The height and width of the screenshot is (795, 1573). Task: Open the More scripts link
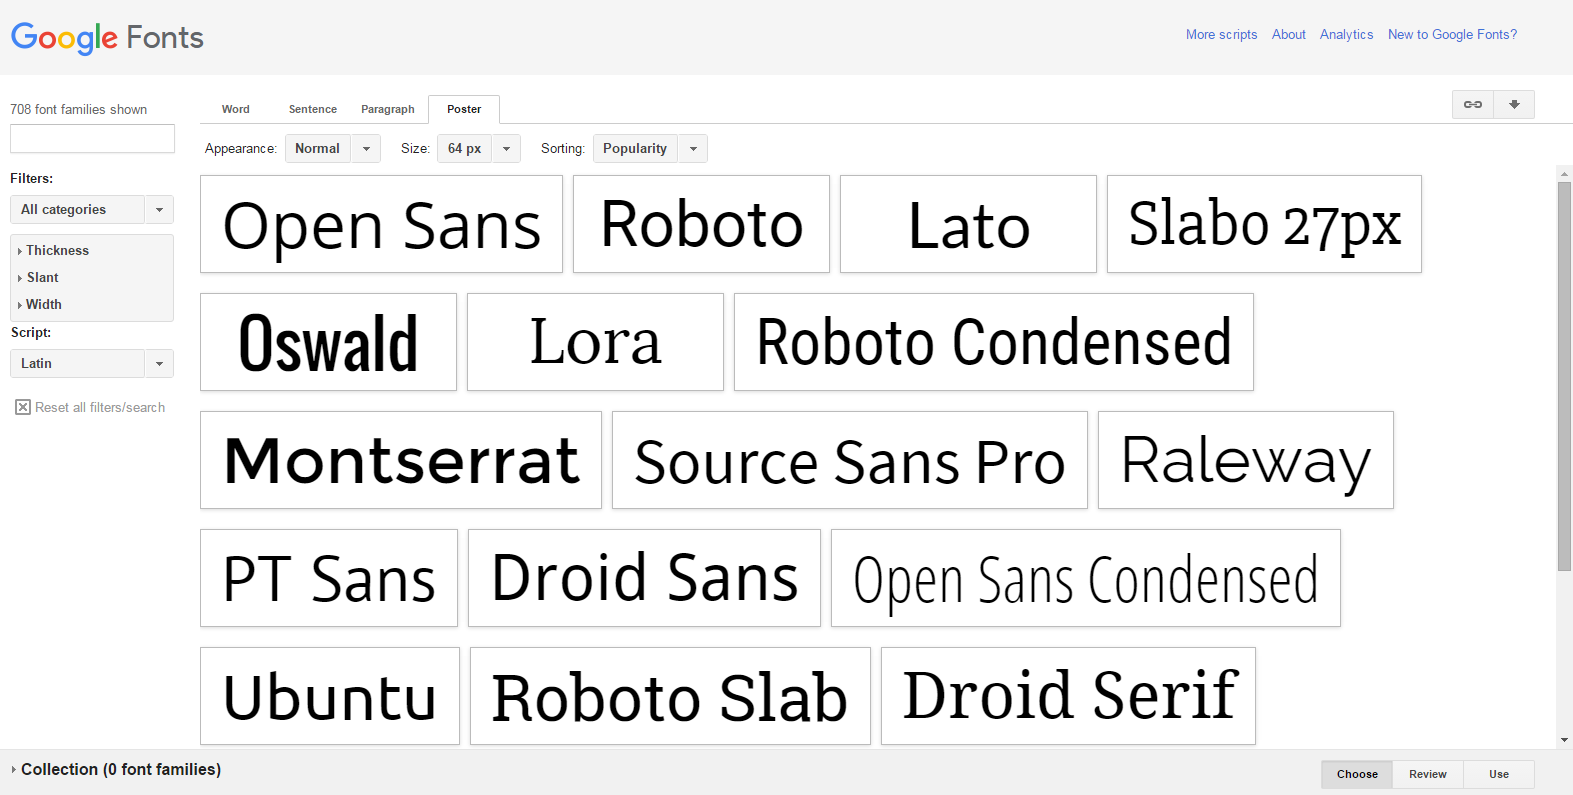(x=1221, y=35)
